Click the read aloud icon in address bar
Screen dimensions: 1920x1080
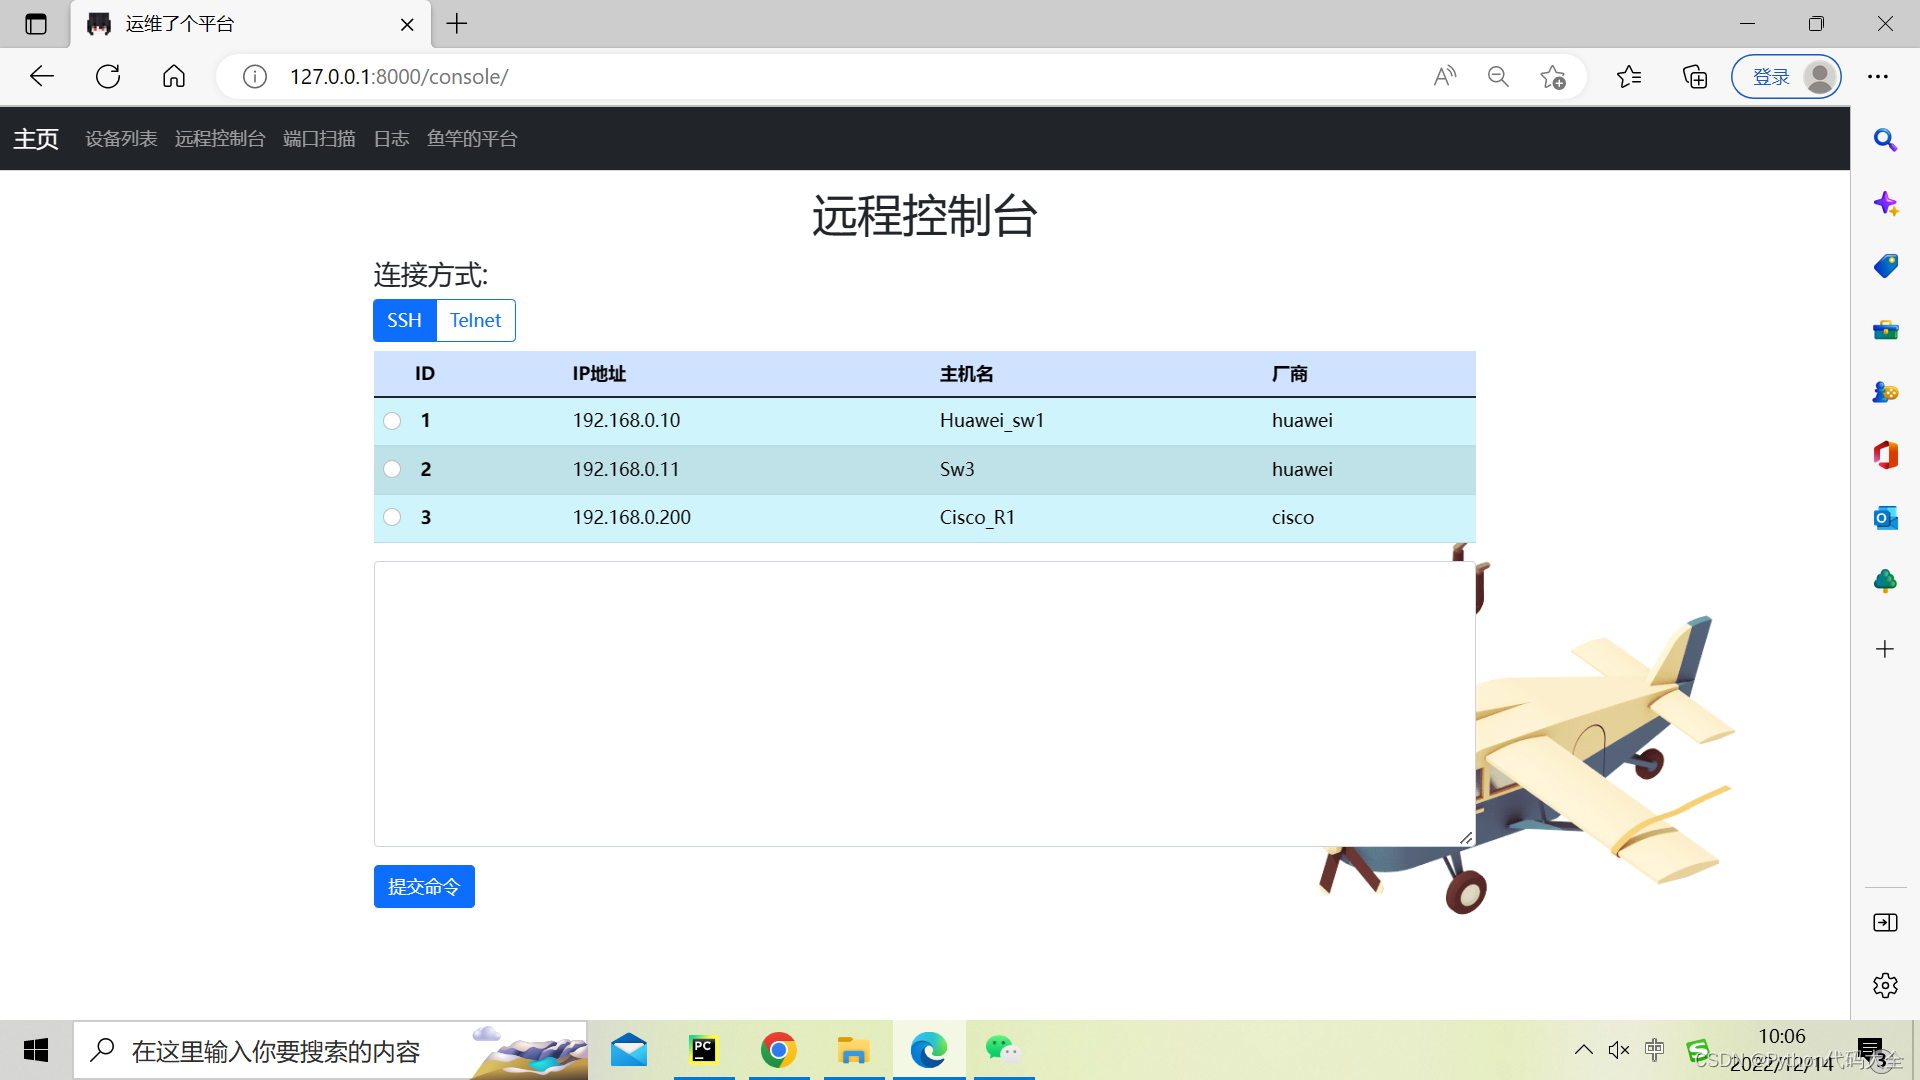coord(1444,76)
